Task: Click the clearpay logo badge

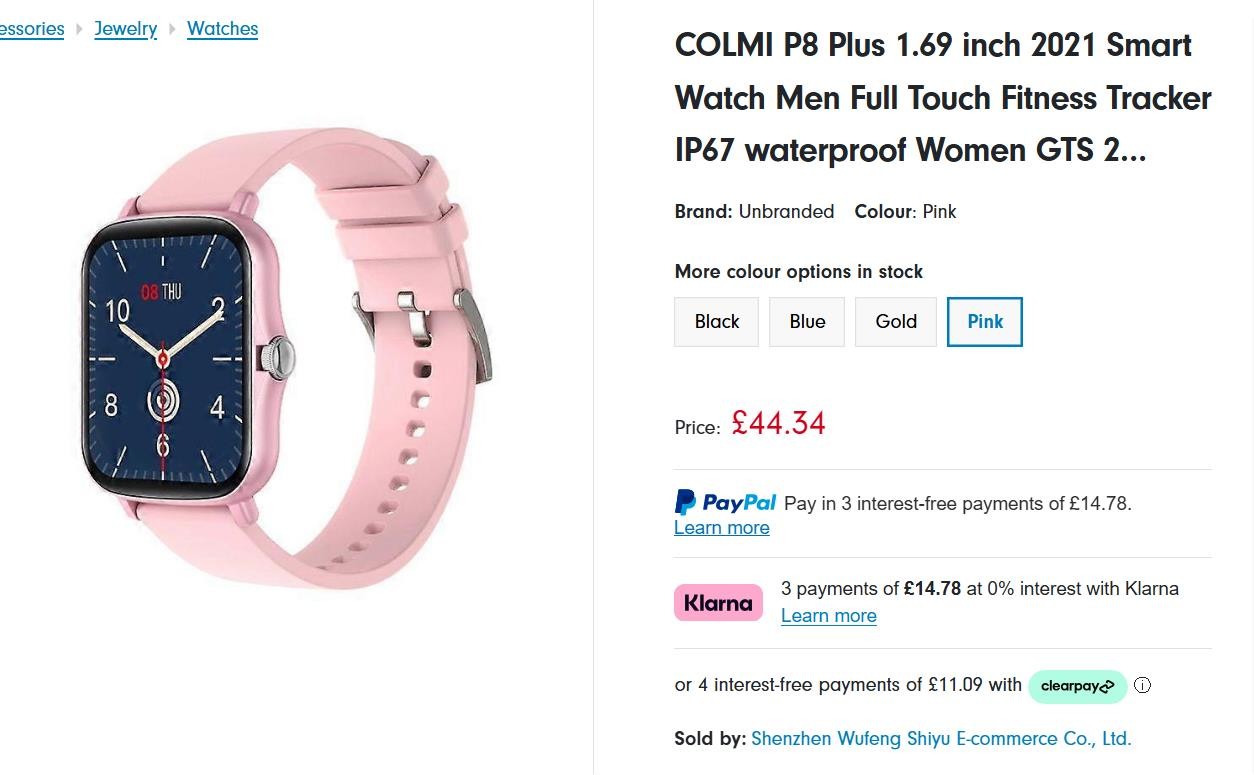Action: tap(1077, 686)
